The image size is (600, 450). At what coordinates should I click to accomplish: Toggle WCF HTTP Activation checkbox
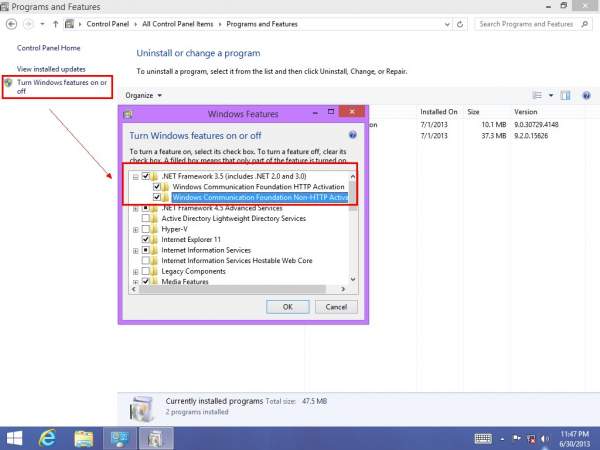[x=157, y=187]
